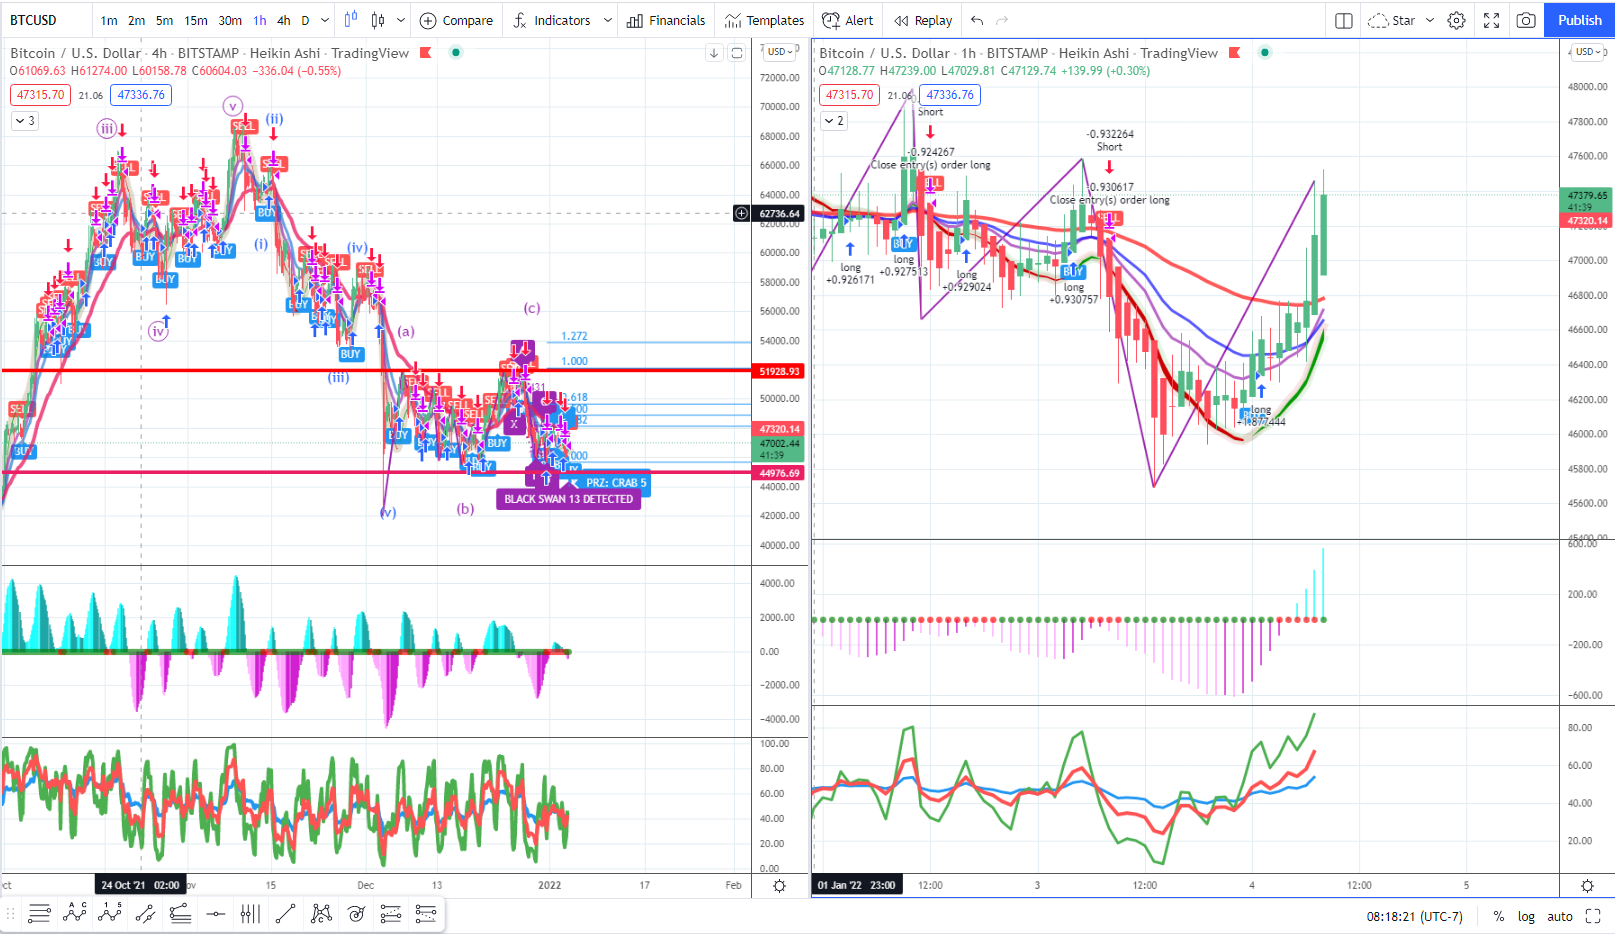The width and height of the screenshot is (1615, 934).
Task: Click the arrow-down icon on the 4h chart
Action: [714, 53]
